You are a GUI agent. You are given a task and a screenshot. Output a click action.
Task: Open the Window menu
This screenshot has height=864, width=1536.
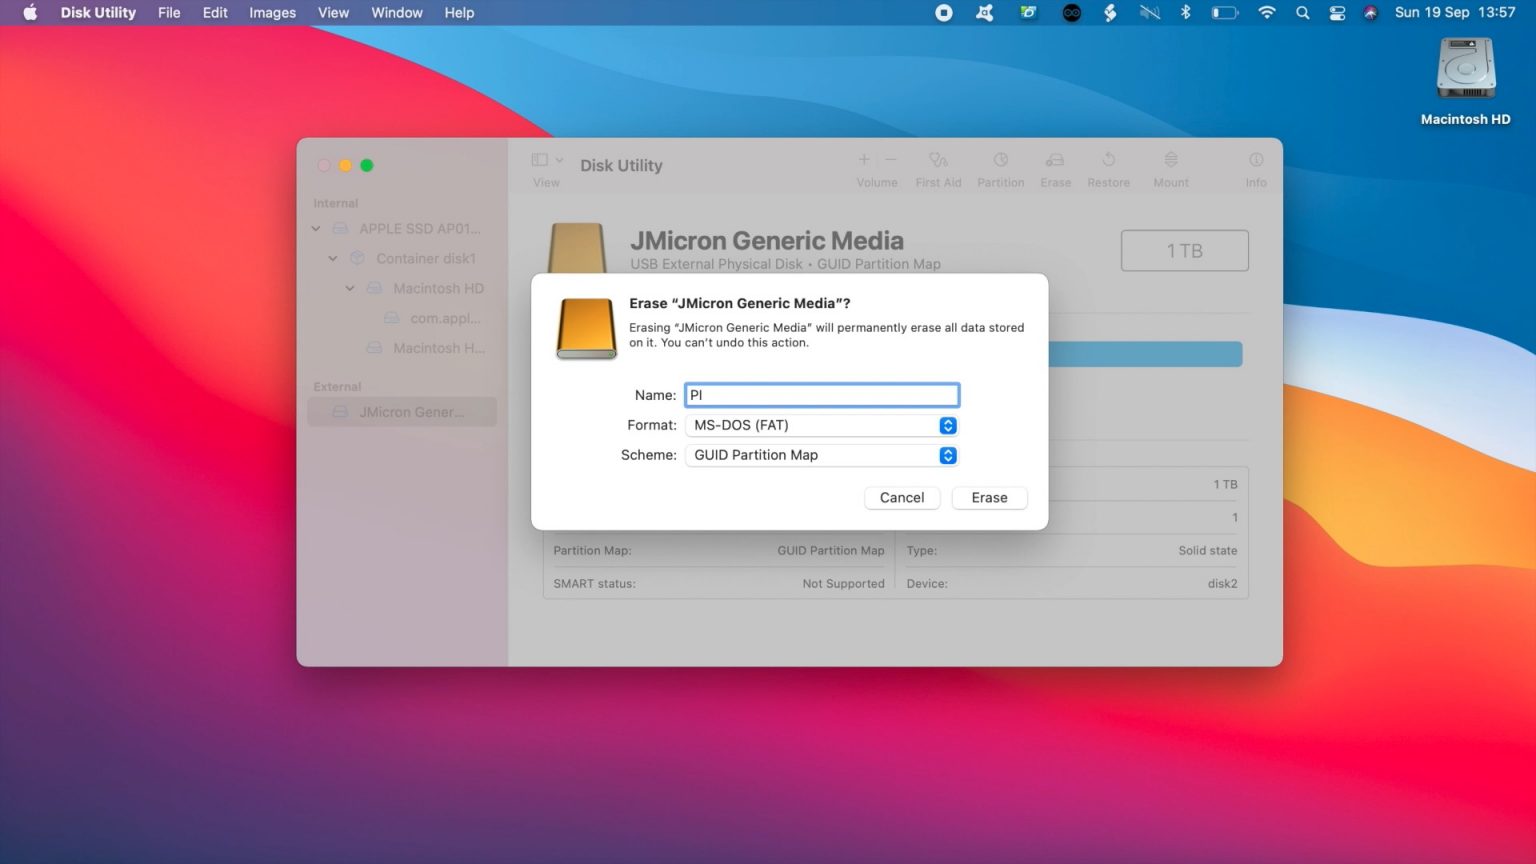(396, 12)
